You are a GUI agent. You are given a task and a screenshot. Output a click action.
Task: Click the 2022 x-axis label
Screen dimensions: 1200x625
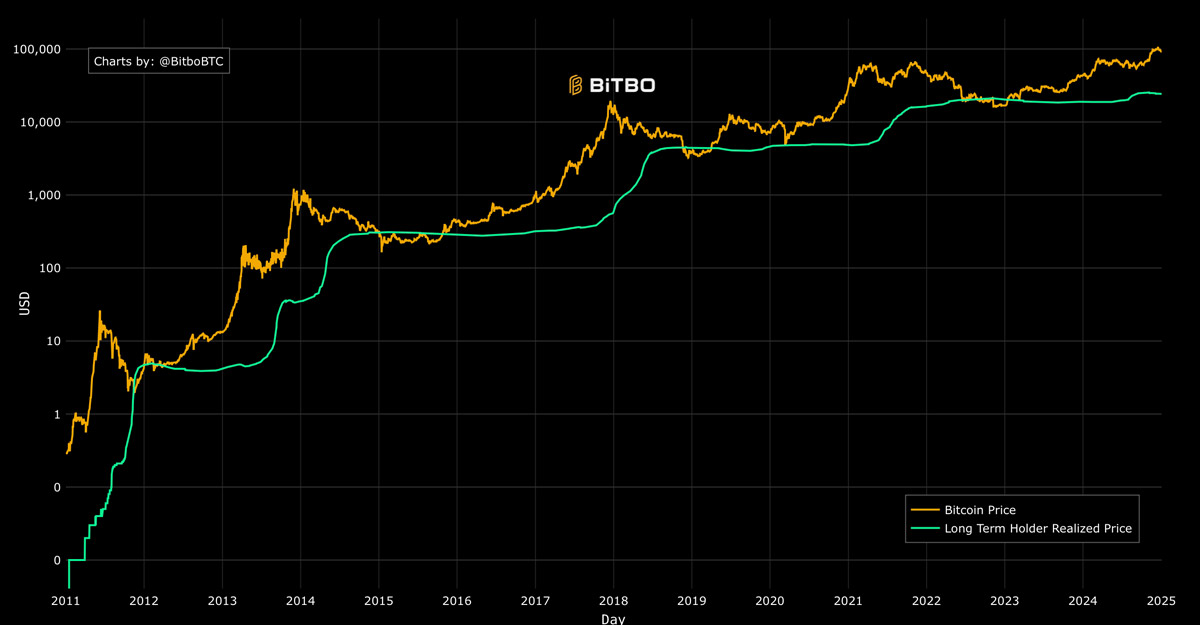pos(926,601)
